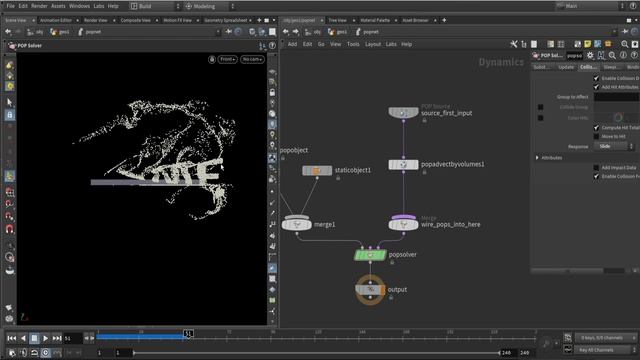Open the Collisions parameter tab
This screenshot has height=360, width=640.
588,67
